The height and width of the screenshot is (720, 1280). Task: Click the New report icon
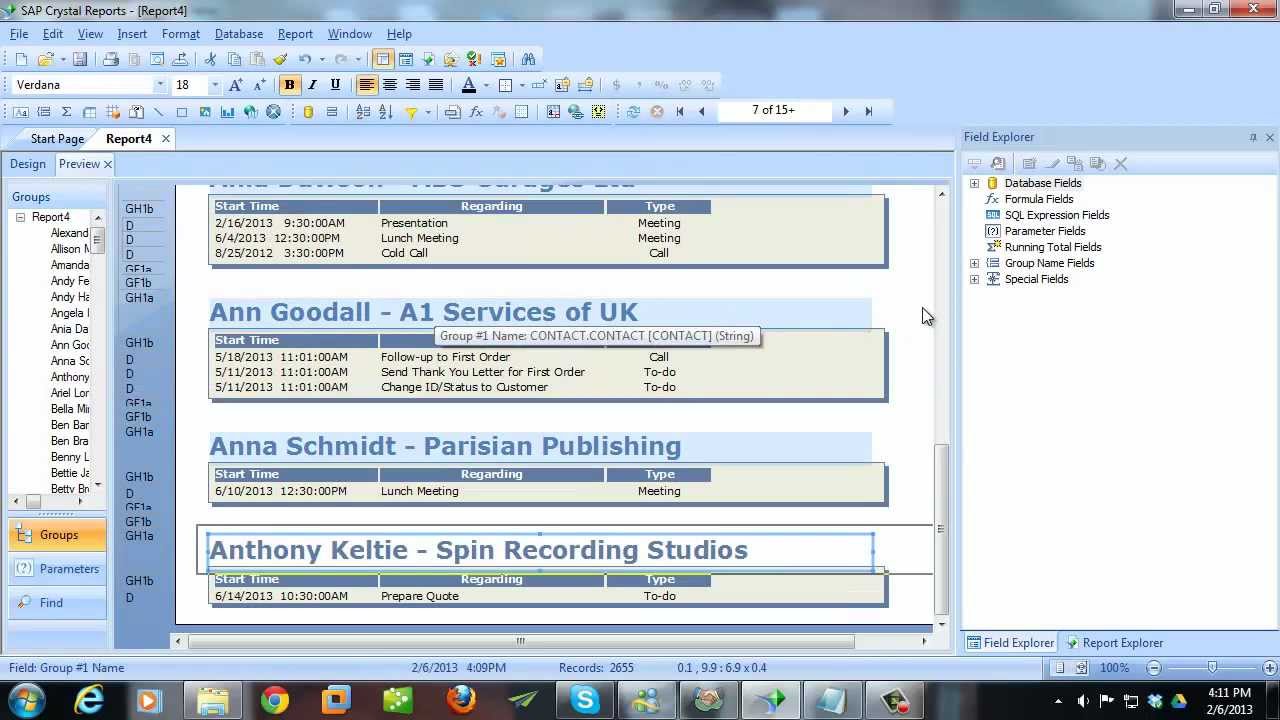click(20, 59)
